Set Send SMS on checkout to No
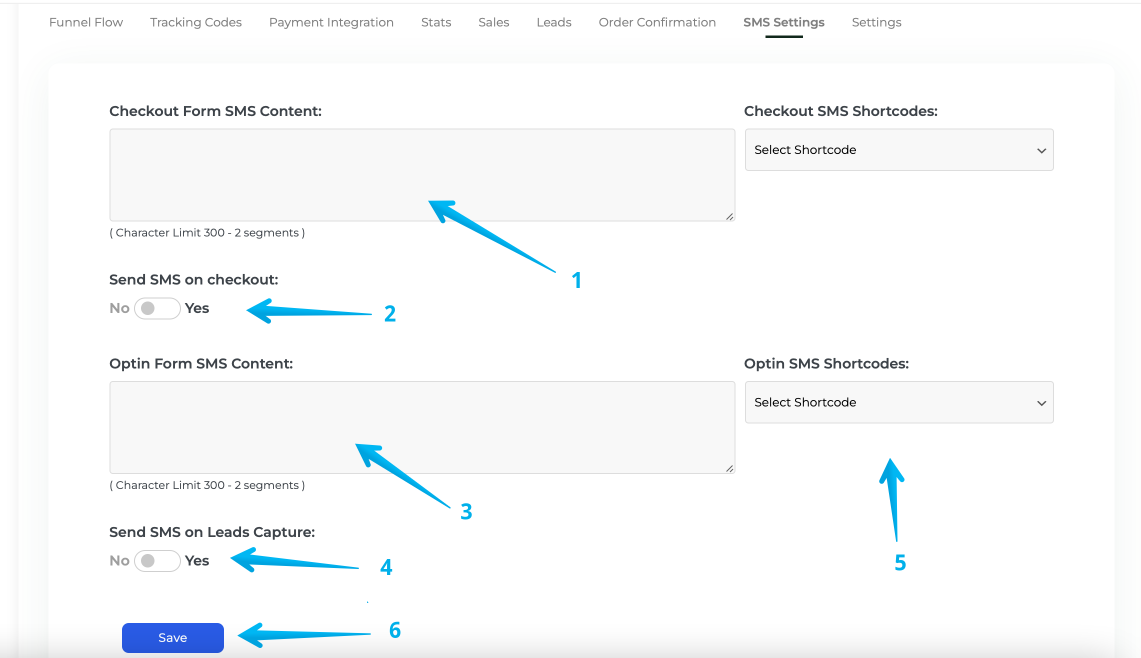The height and width of the screenshot is (658, 1141). [x=157, y=308]
